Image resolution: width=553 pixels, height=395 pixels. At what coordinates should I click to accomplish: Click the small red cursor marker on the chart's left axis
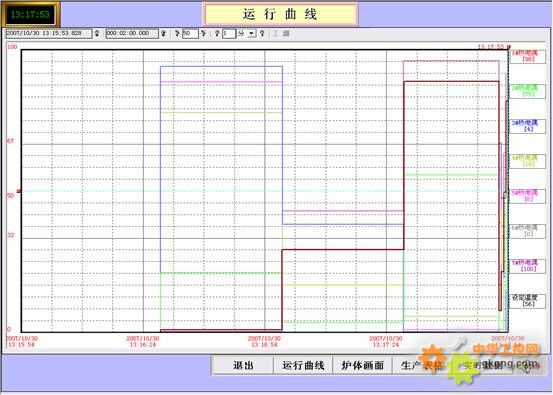19,192
